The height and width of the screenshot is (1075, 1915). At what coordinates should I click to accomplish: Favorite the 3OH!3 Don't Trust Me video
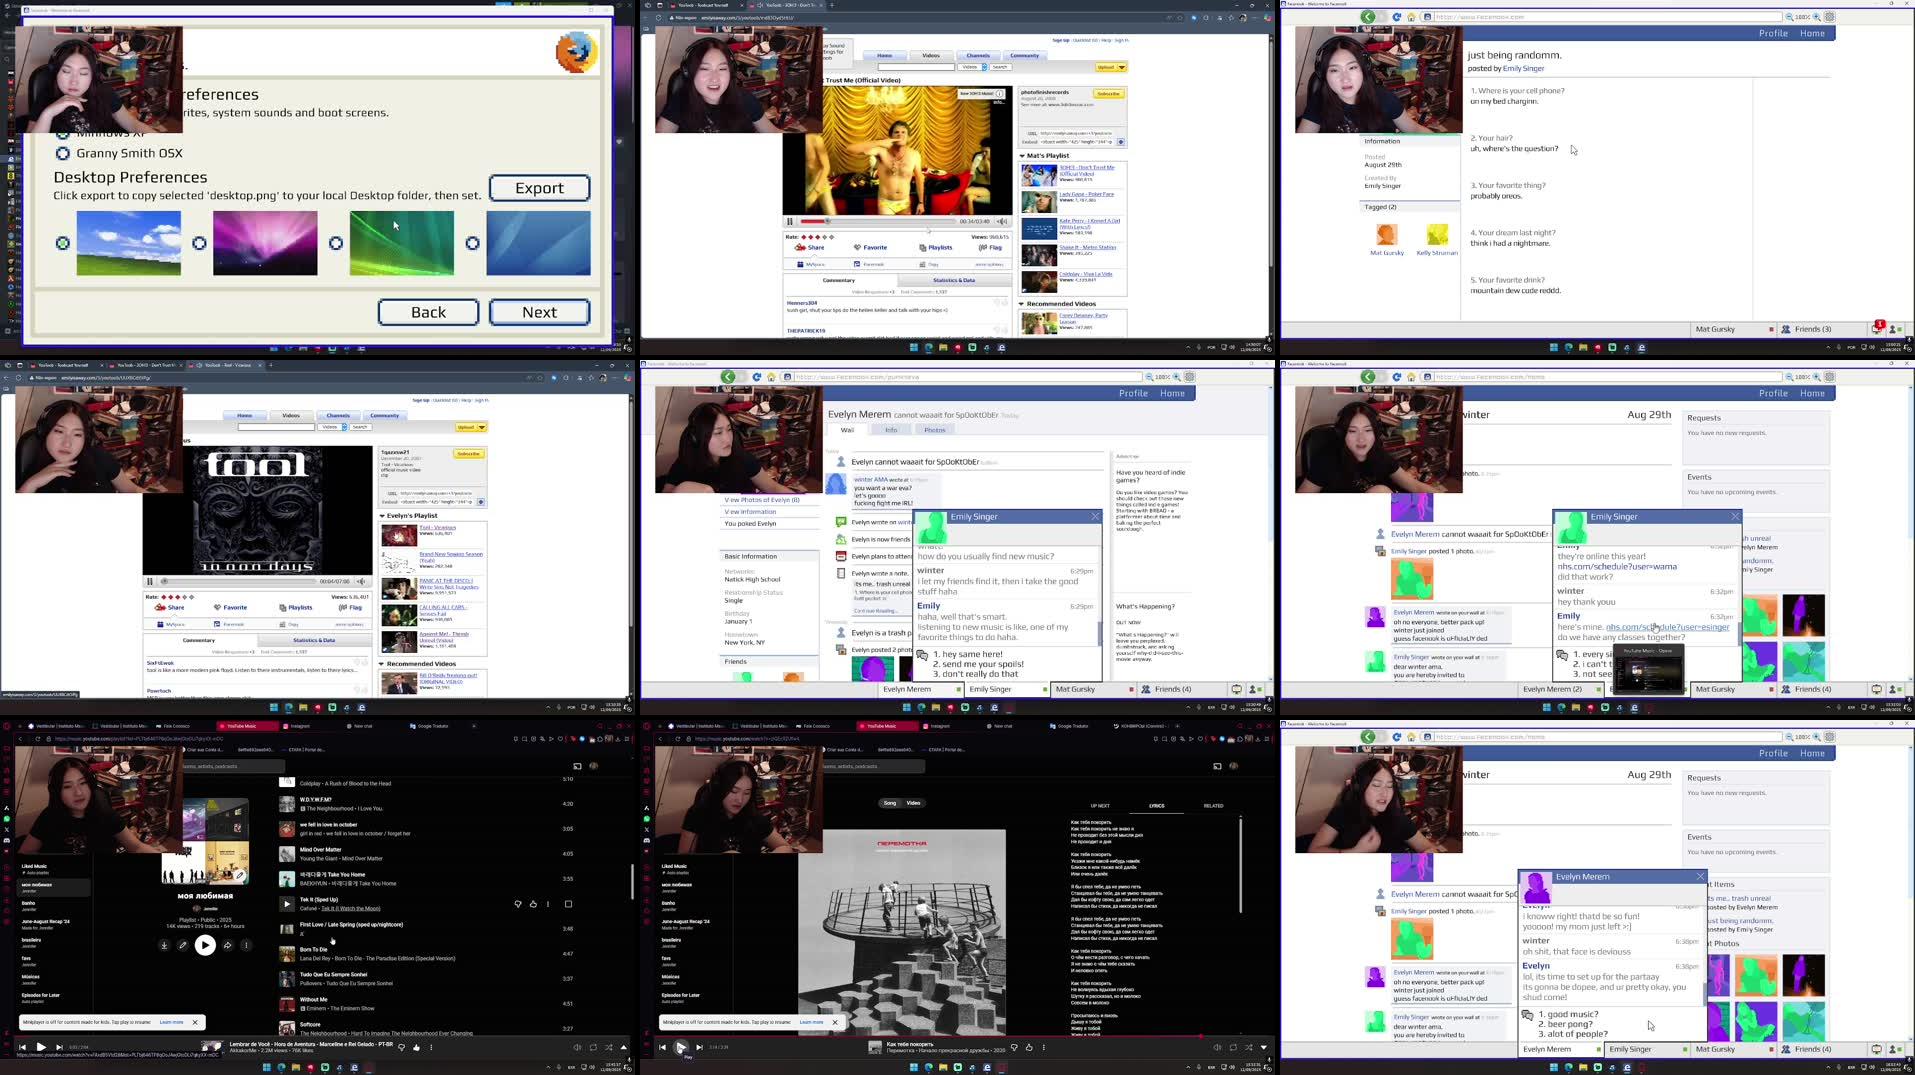[870, 247]
